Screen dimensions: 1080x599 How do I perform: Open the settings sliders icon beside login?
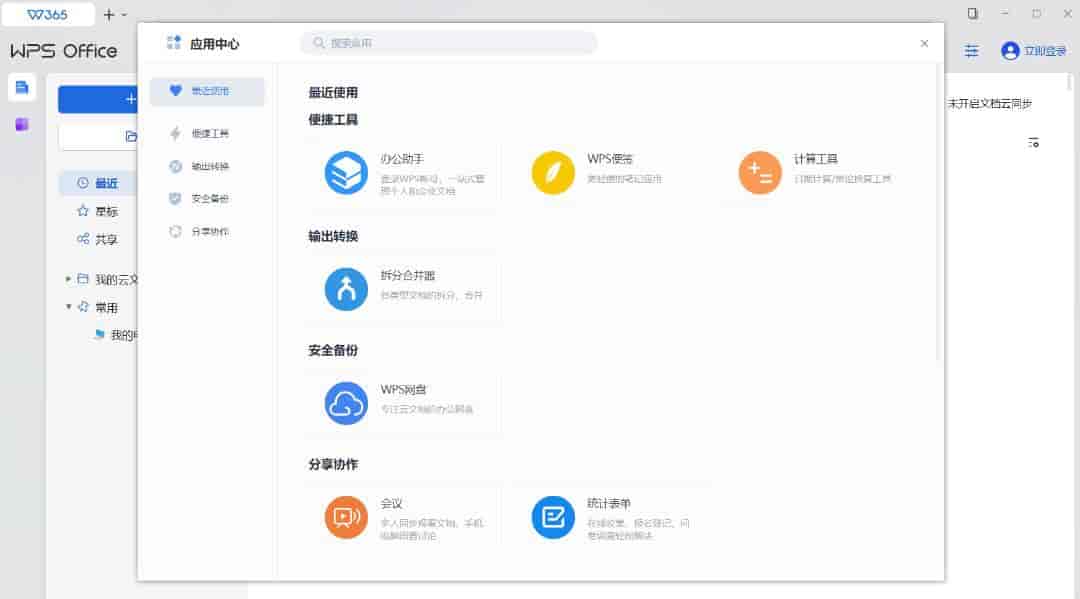coord(971,51)
